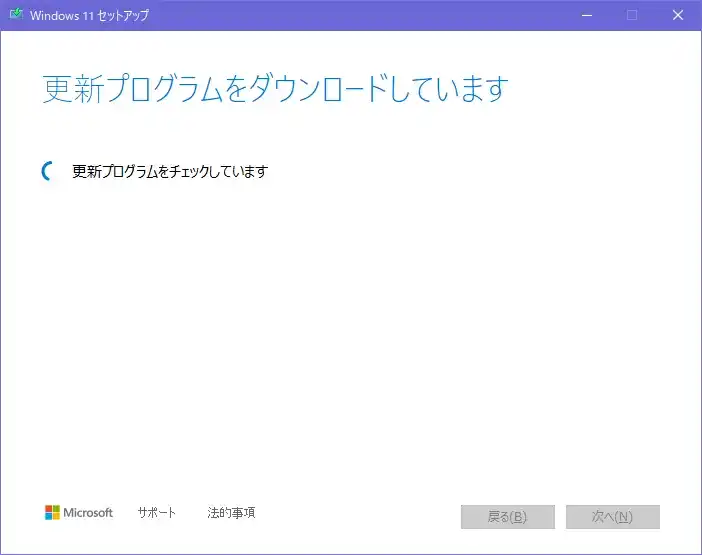
Task: Click the yellow square of Microsoft logo
Action: point(57,517)
